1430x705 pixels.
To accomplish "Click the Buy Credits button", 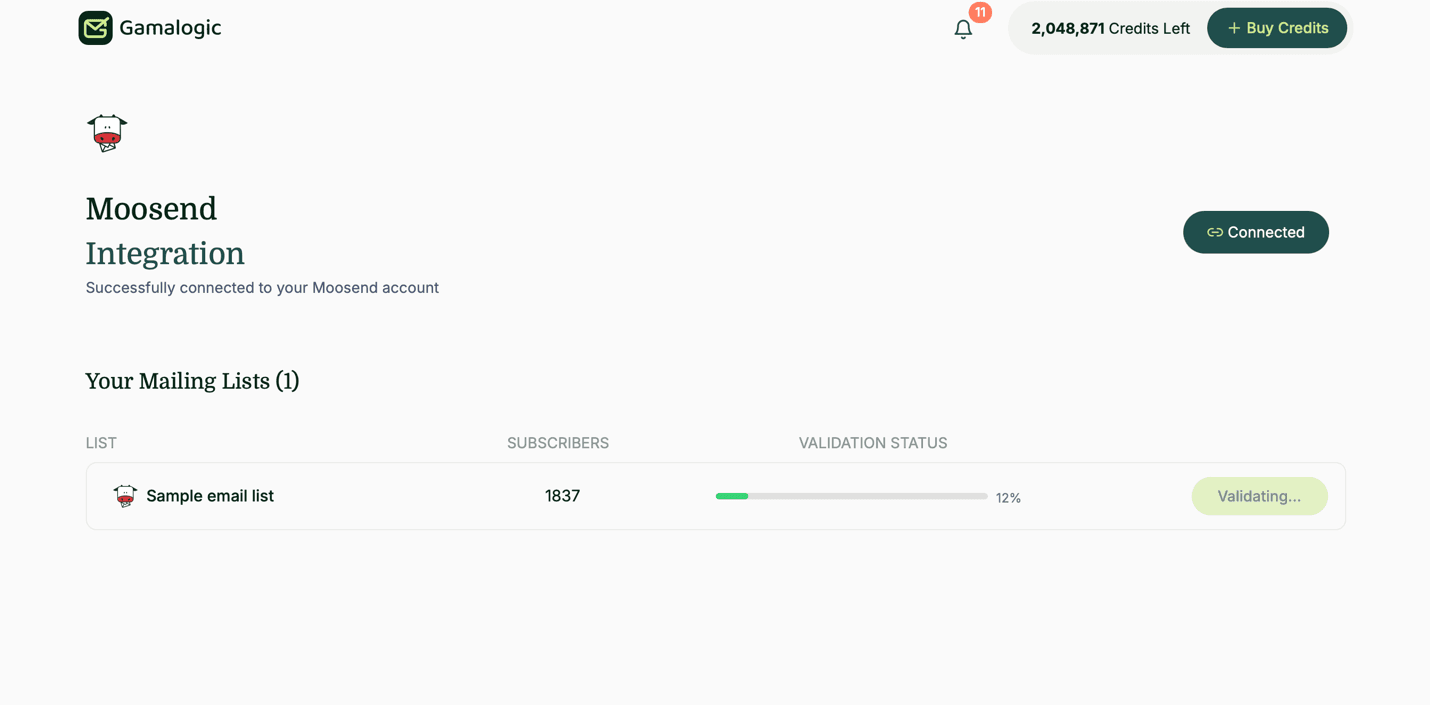I will click(x=1277, y=28).
